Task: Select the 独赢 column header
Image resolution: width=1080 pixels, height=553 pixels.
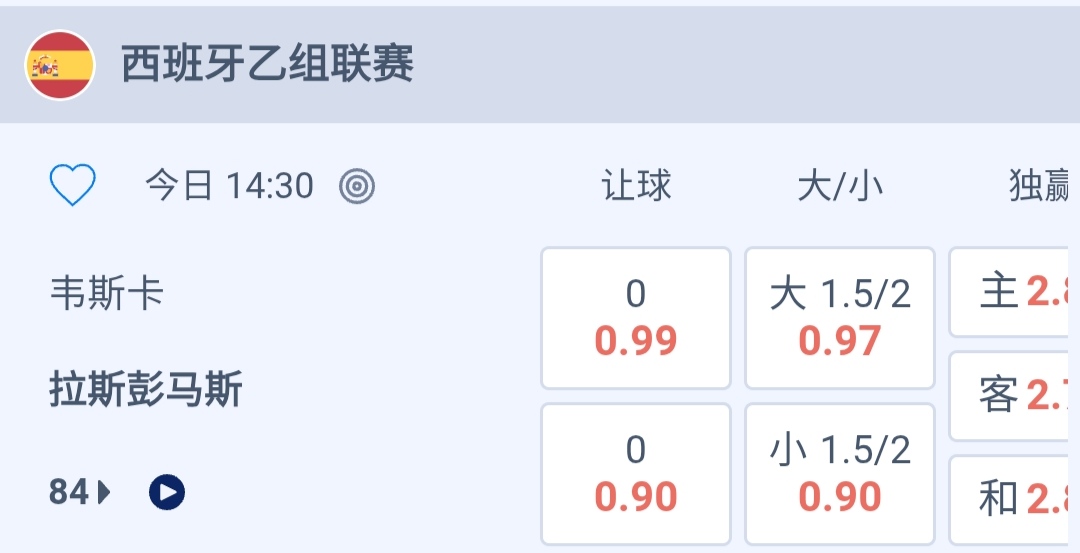Action: (1040, 186)
